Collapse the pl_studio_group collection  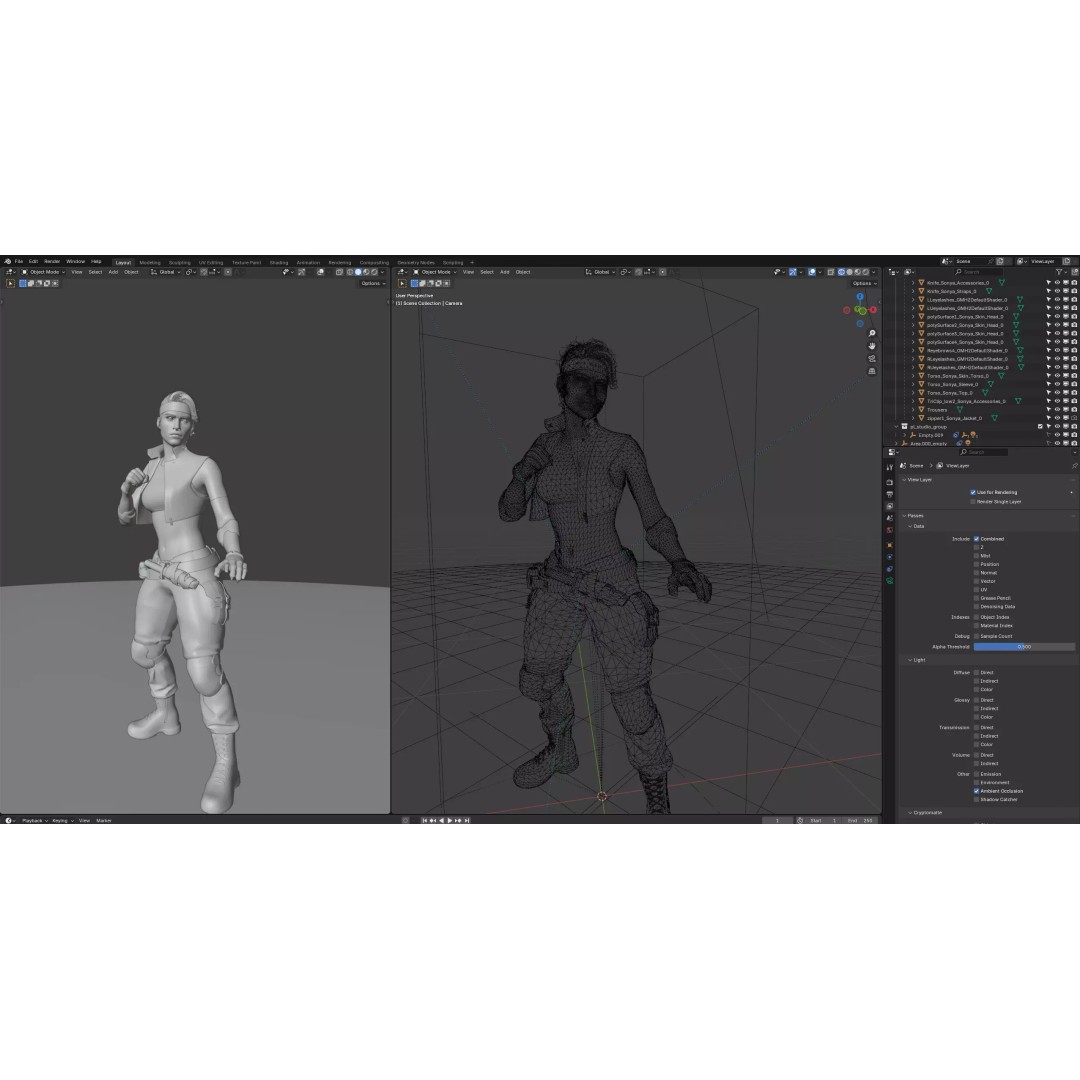tap(896, 427)
